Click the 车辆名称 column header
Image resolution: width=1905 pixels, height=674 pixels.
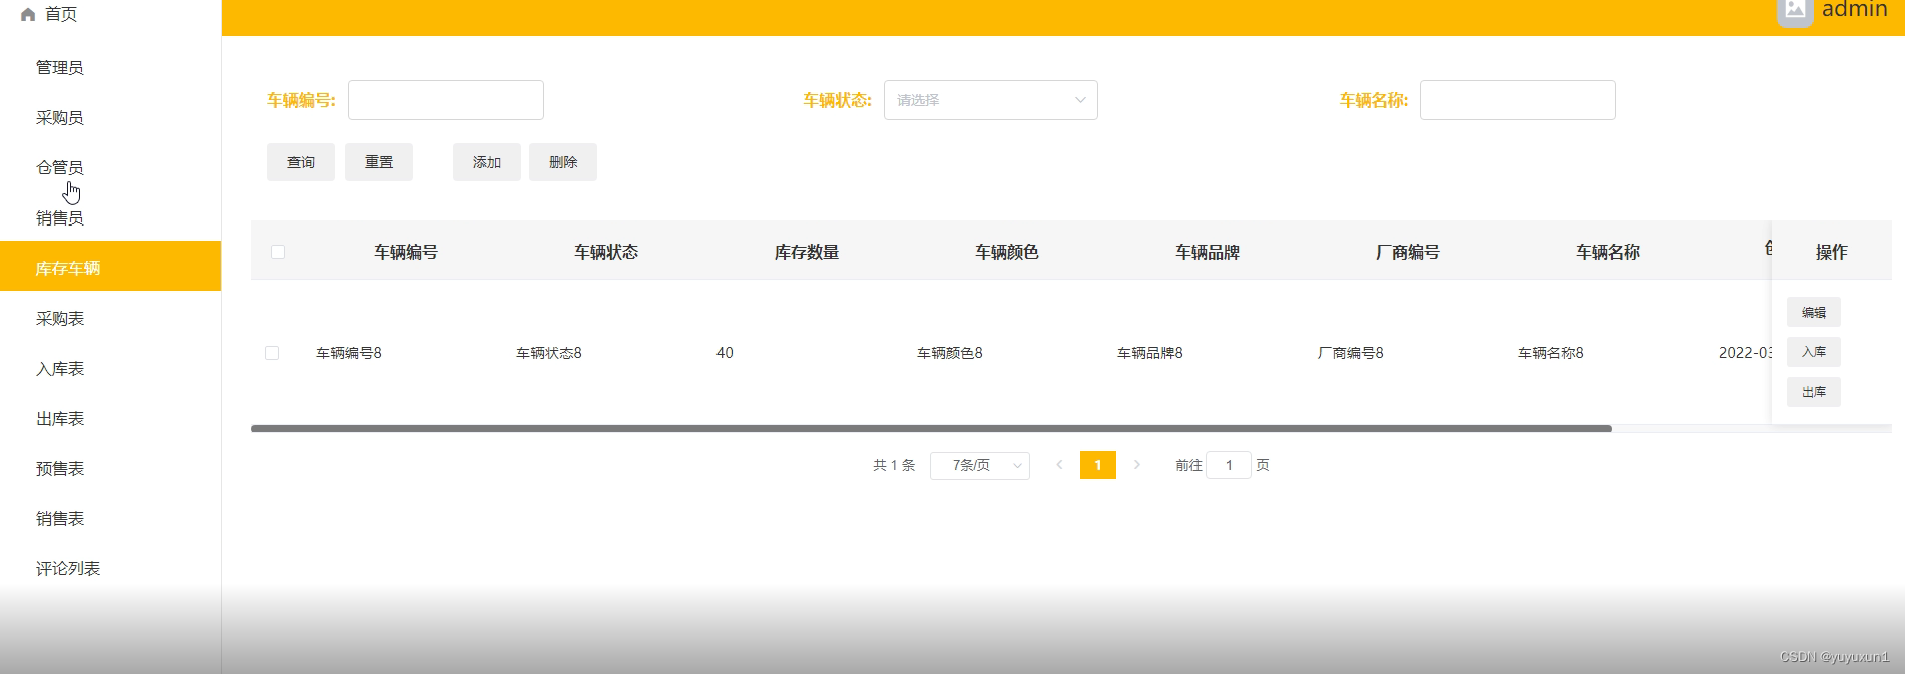pos(1608,252)
